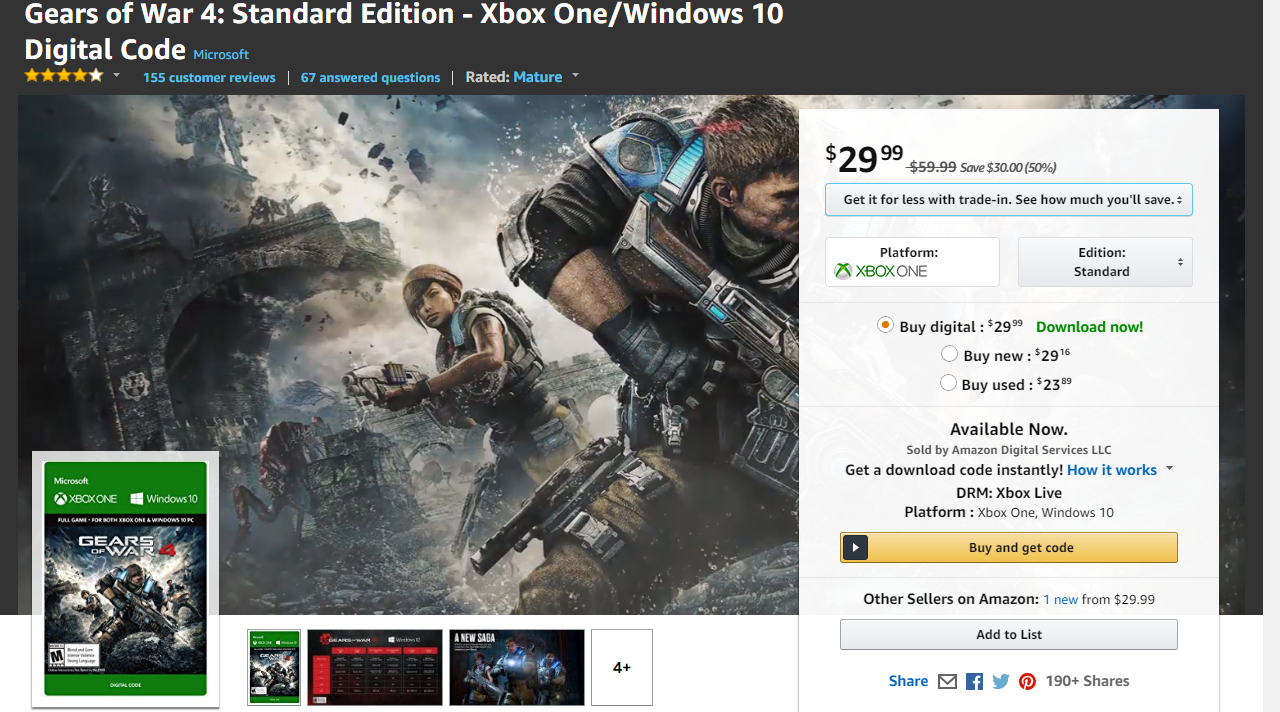Select the A New Saga thumbnail
The height and width of the screenshot is (712, 1280).
pyautogui.click(x=517, y=667)
